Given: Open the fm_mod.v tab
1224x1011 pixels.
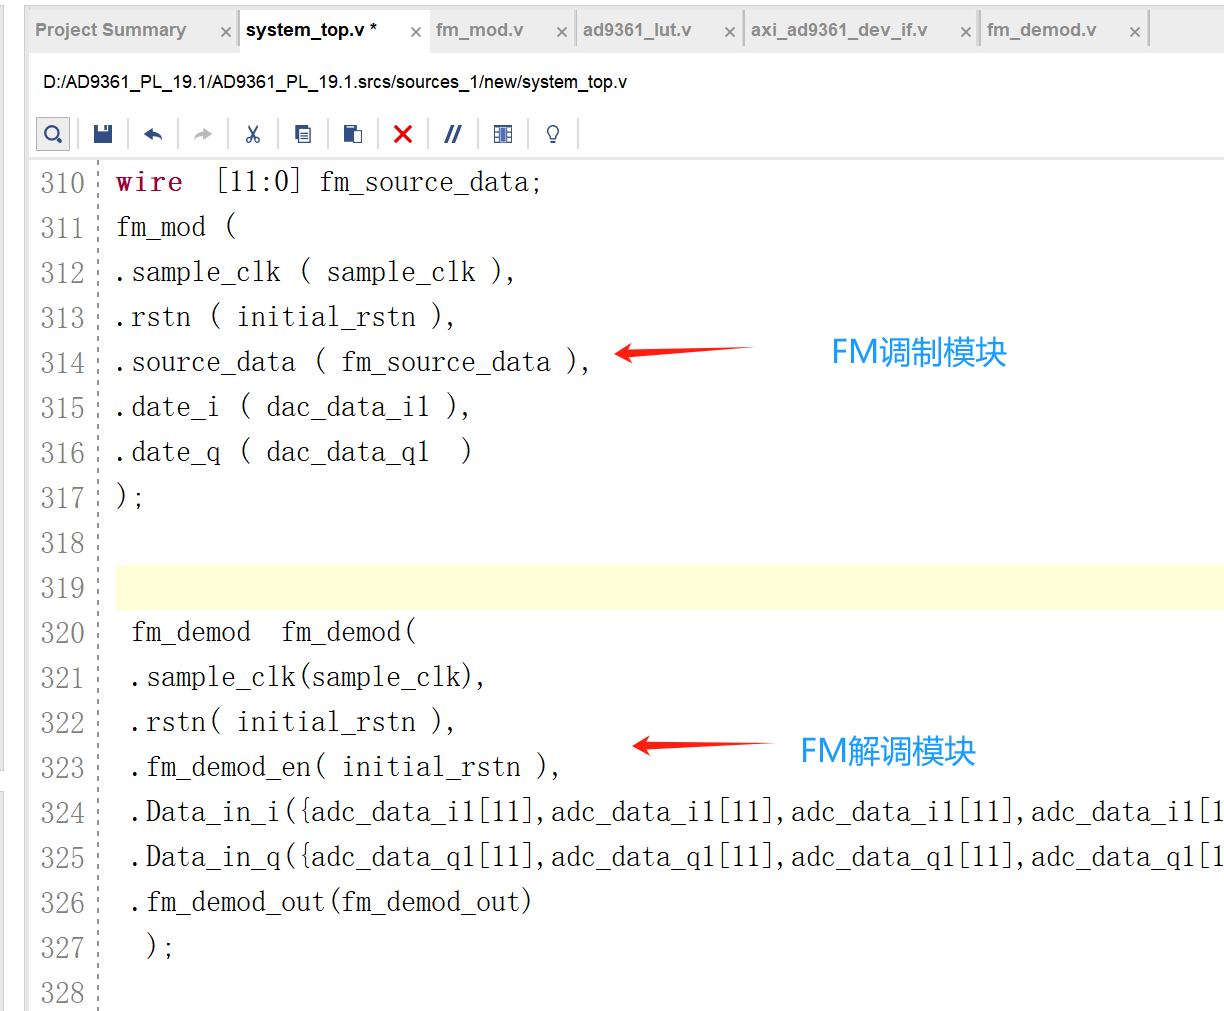Looking at the screenshot, I should pos(479,29).
